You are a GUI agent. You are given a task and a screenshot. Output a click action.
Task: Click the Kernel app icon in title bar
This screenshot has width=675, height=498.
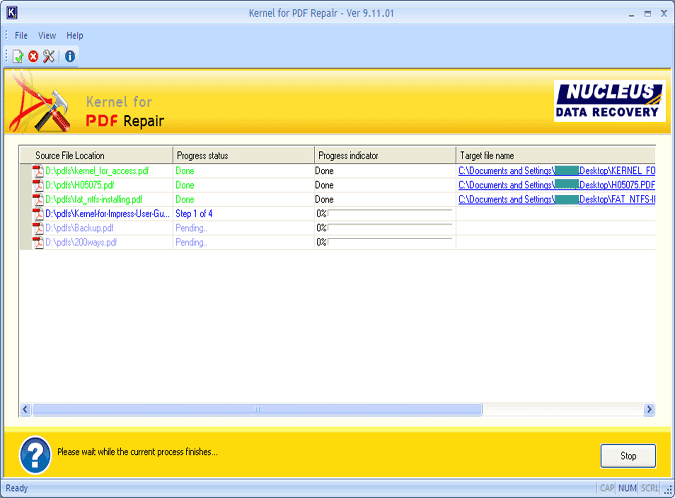tap(12, 13)
